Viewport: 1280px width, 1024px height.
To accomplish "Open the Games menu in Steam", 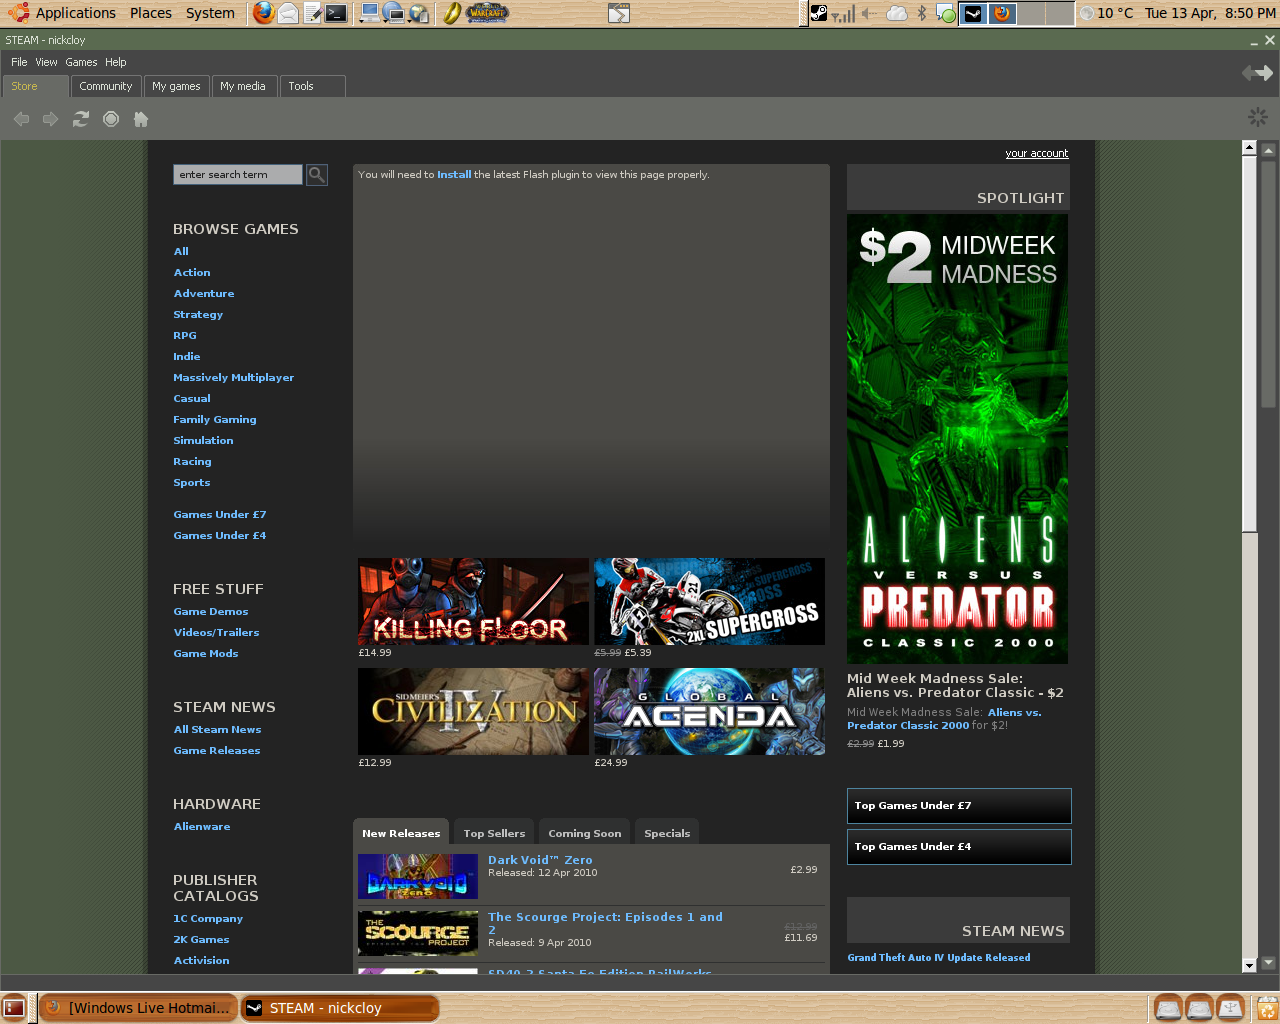I will tap(81, 62).
